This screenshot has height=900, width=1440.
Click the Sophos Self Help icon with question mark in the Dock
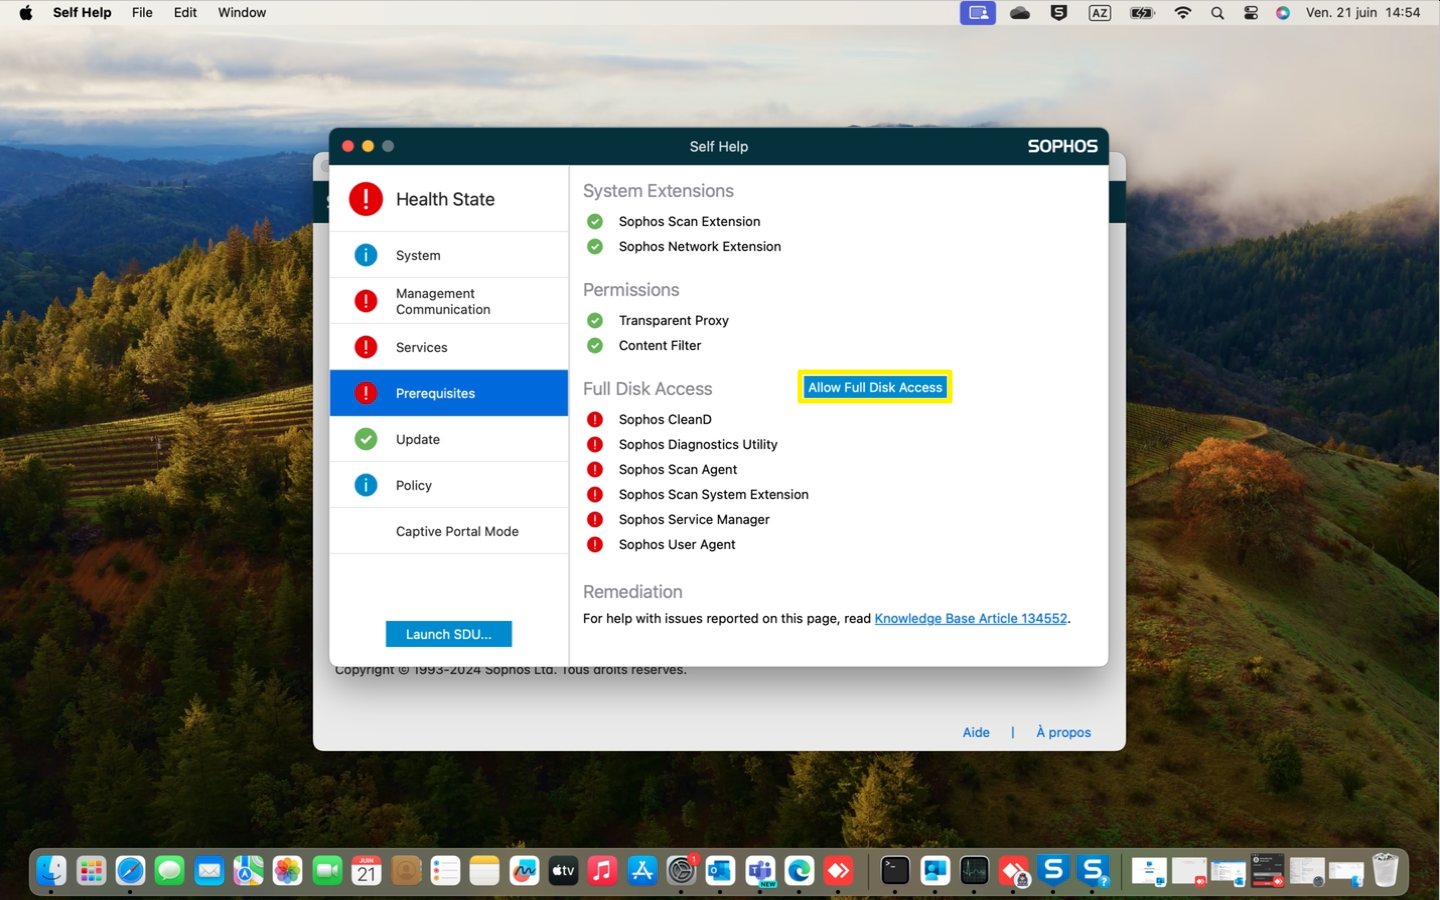(1093, 871)
